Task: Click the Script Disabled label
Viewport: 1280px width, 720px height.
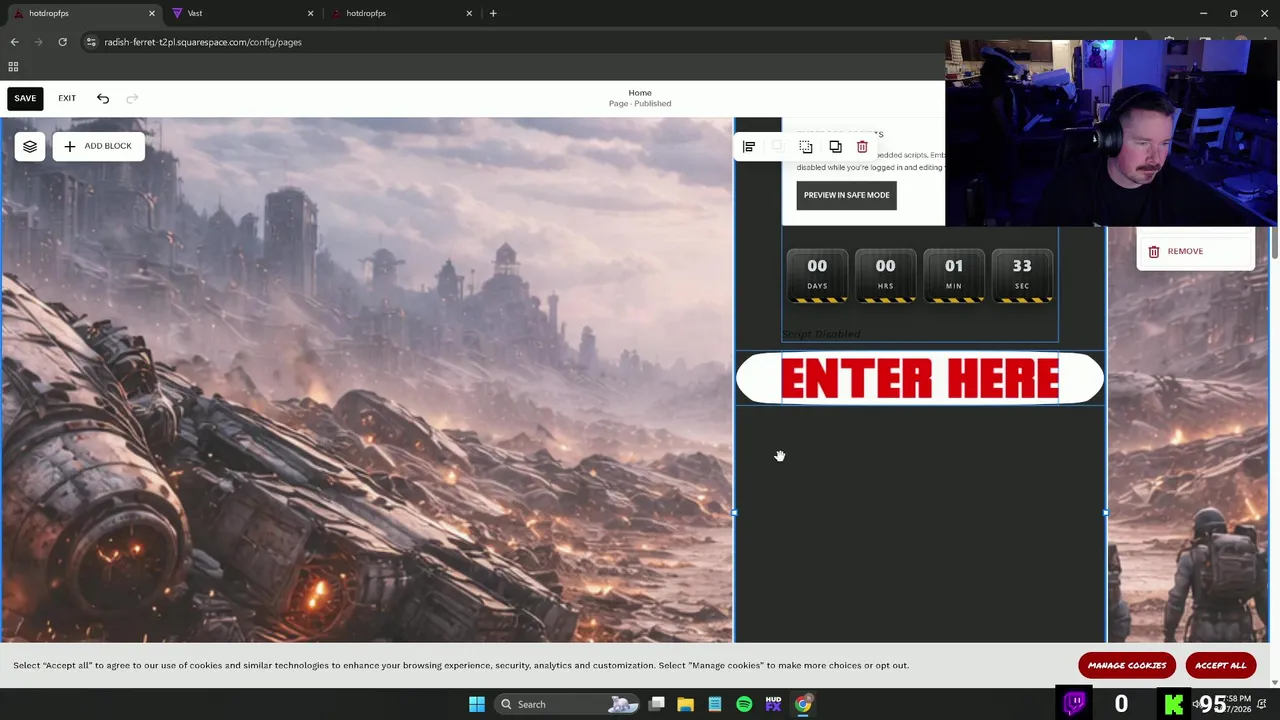Action: click(821, 334)
